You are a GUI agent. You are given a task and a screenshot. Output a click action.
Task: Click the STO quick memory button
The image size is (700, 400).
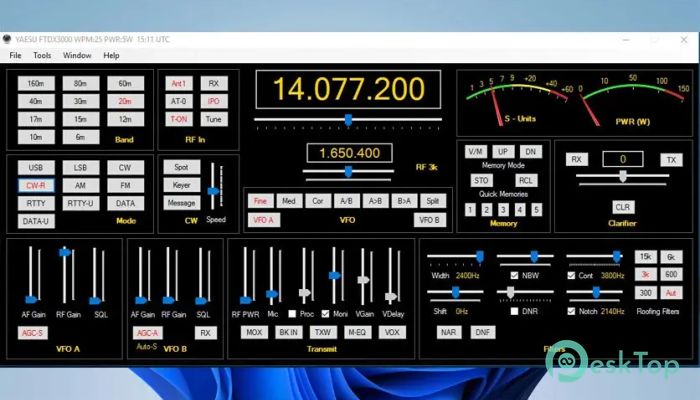[481, 180]
